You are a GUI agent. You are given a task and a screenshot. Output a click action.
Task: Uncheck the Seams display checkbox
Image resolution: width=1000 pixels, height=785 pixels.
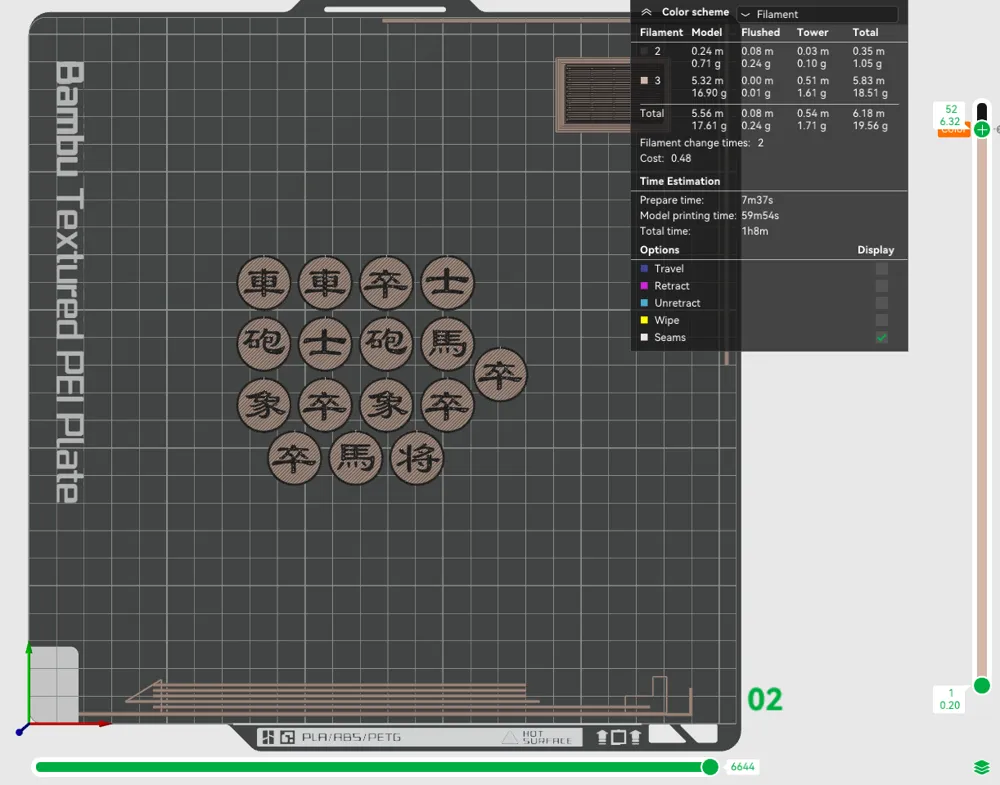point(881,338)
